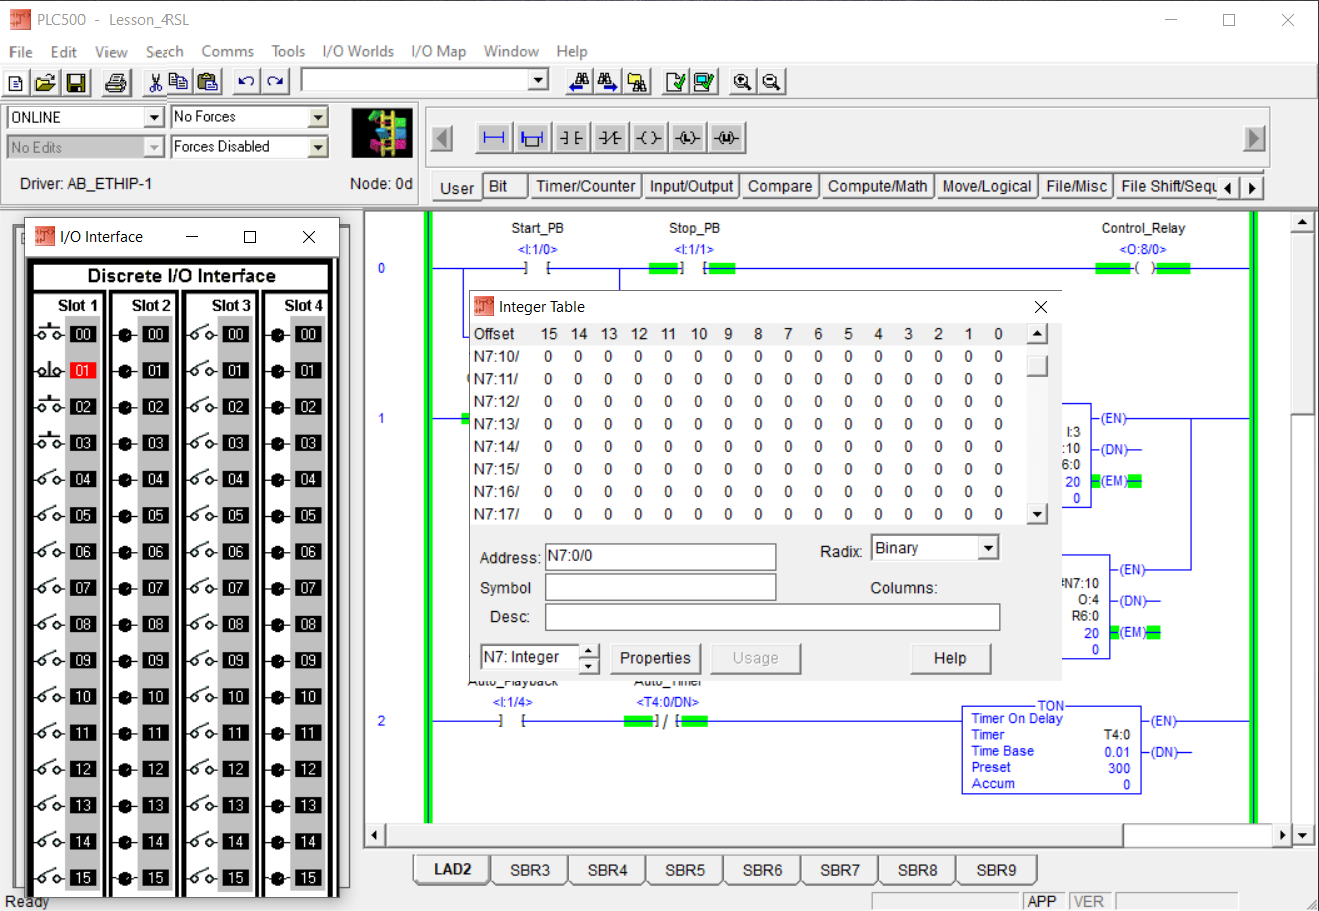Viewport: 1319px width, 911px height.
Task: Toggle Slot 1 input switch 07
Action: [50, 588]
